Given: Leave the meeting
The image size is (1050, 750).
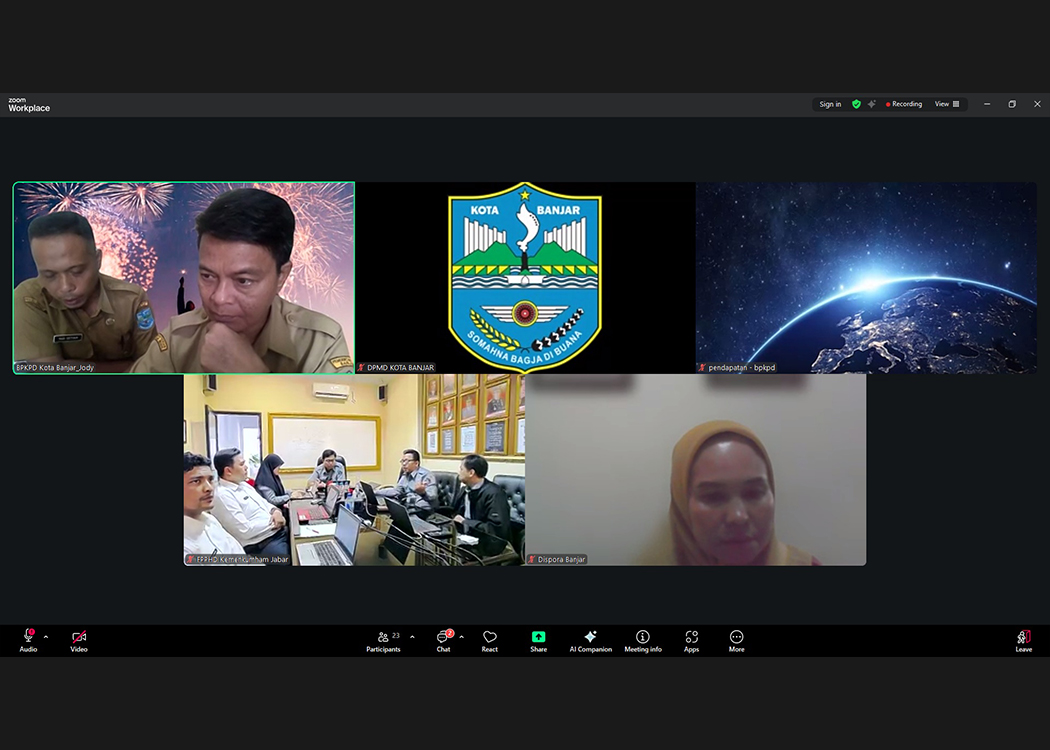Looking at the screenshot, I should 1023,640.
